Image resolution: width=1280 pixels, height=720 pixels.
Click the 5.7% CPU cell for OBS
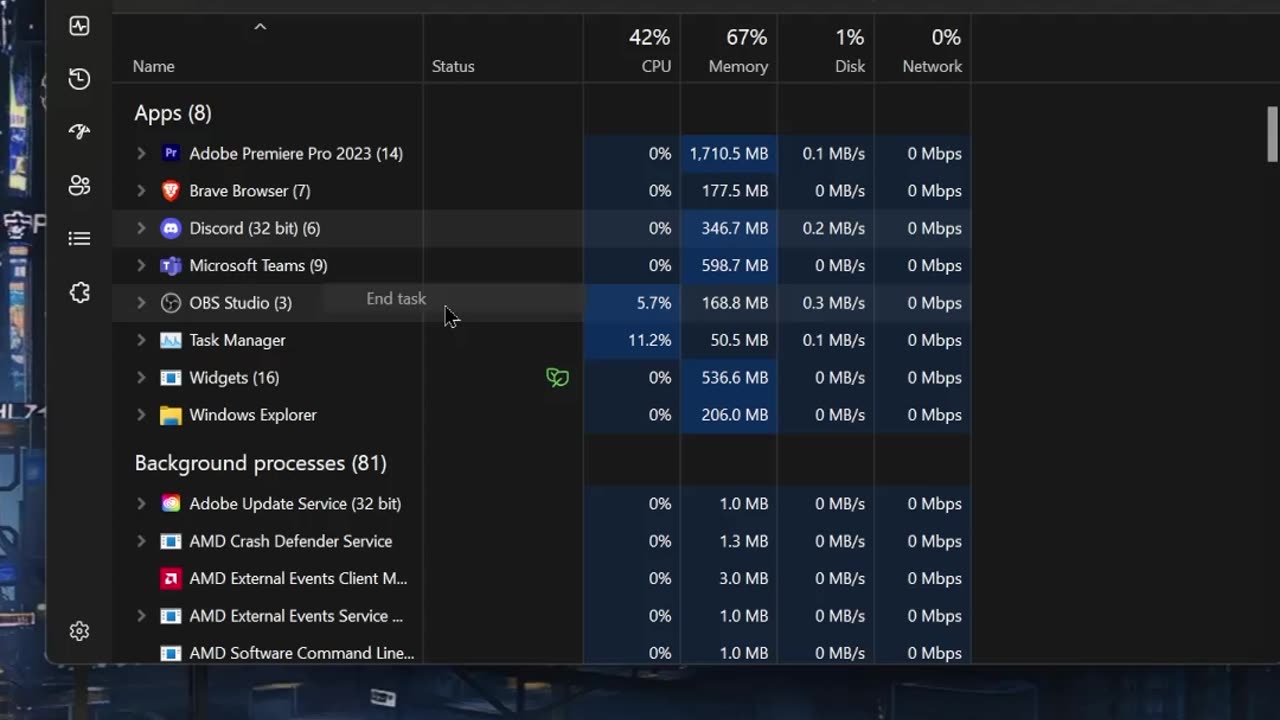(x=632, y=303)
